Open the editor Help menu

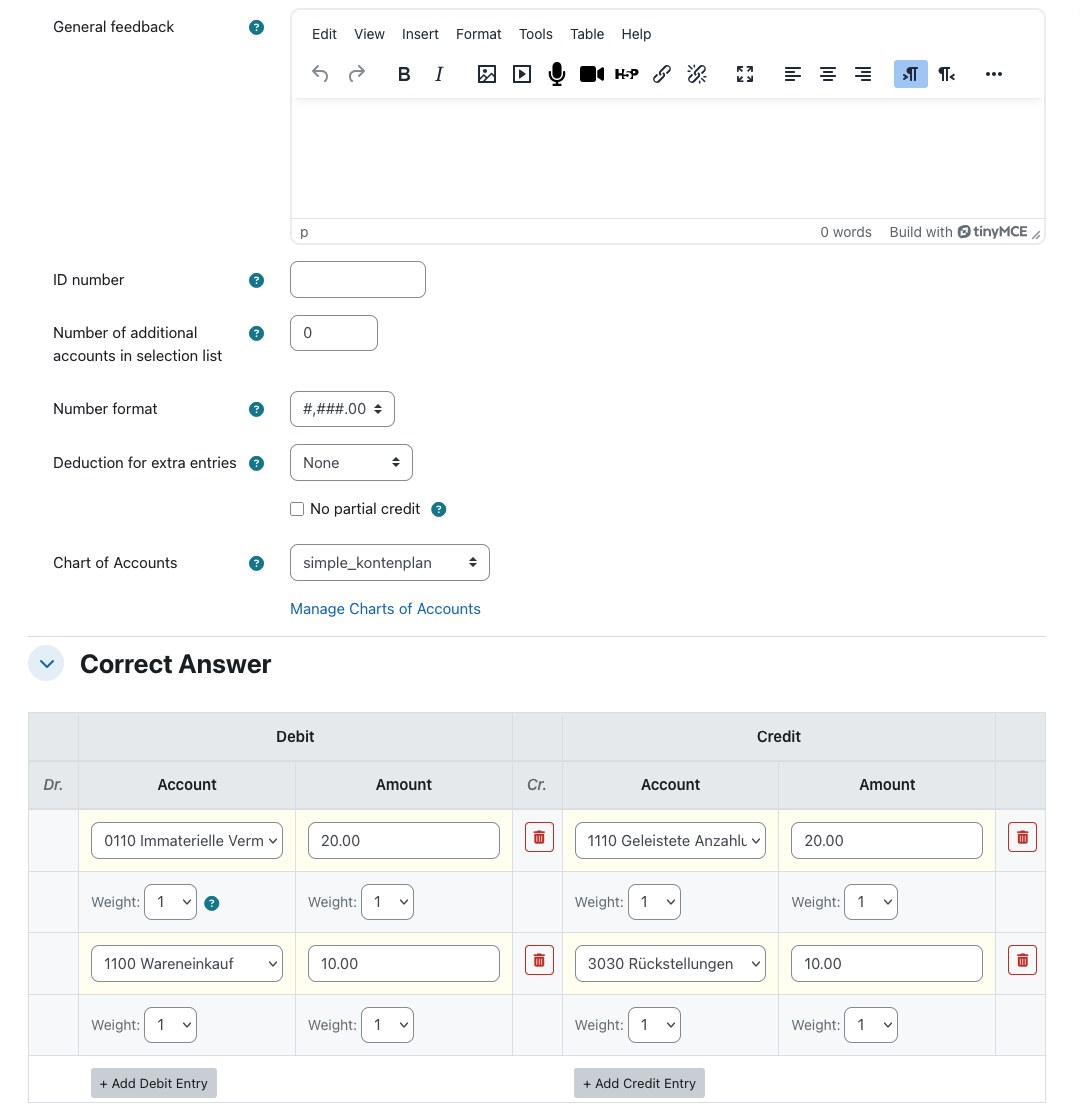coord(636,34)
